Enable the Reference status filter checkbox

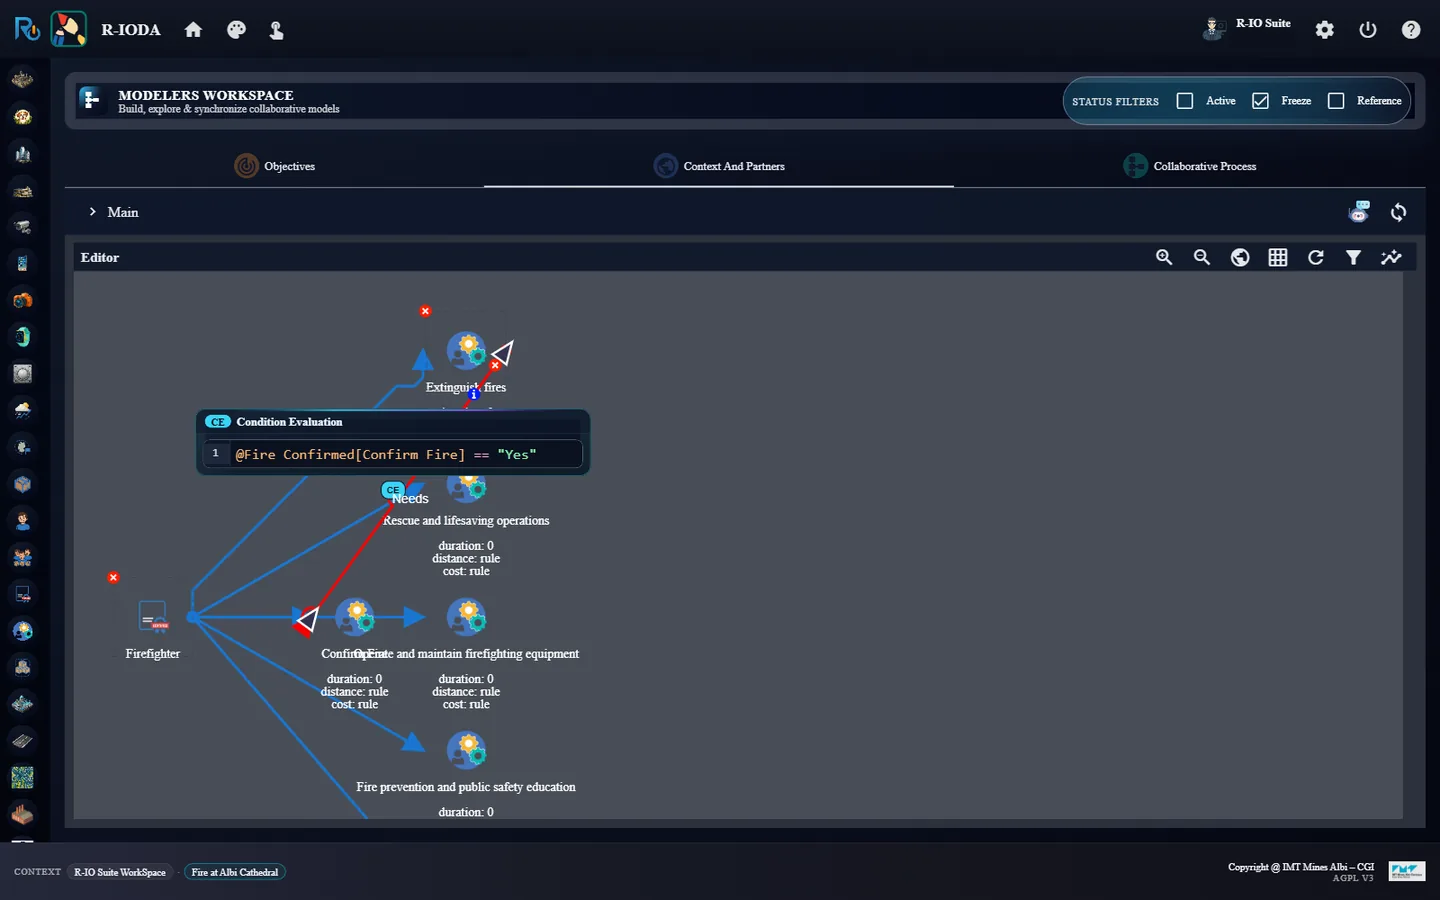coord(1336,101)
